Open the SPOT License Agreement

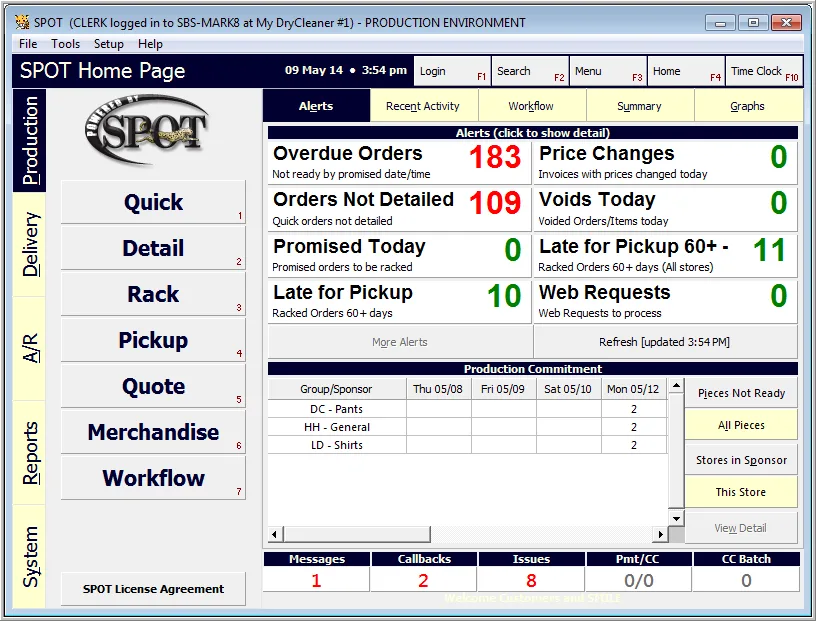coord(153,589)
